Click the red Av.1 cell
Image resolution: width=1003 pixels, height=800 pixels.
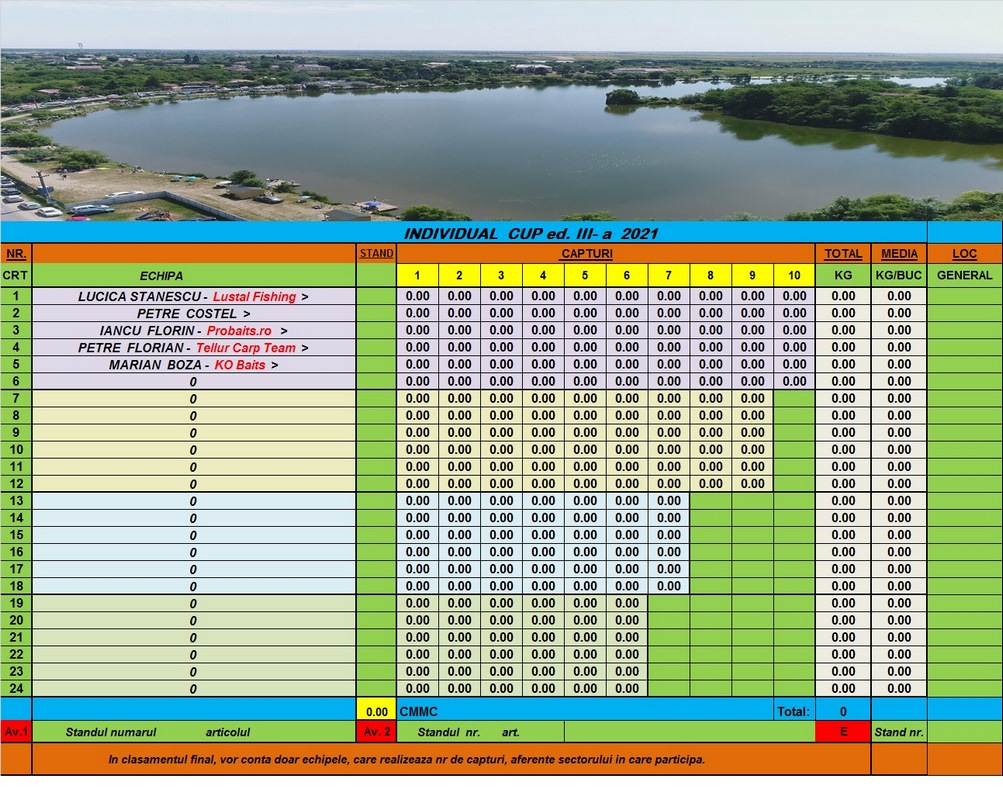16,732
